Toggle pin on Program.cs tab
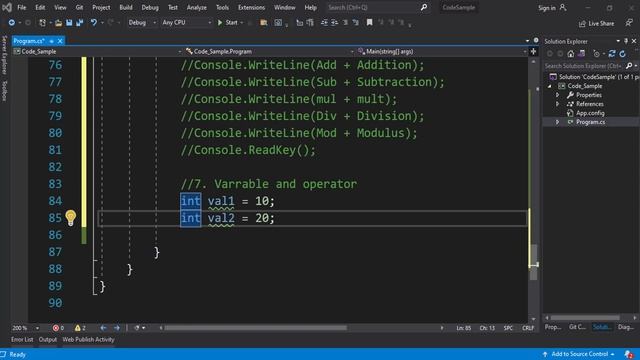 (51, 41)
